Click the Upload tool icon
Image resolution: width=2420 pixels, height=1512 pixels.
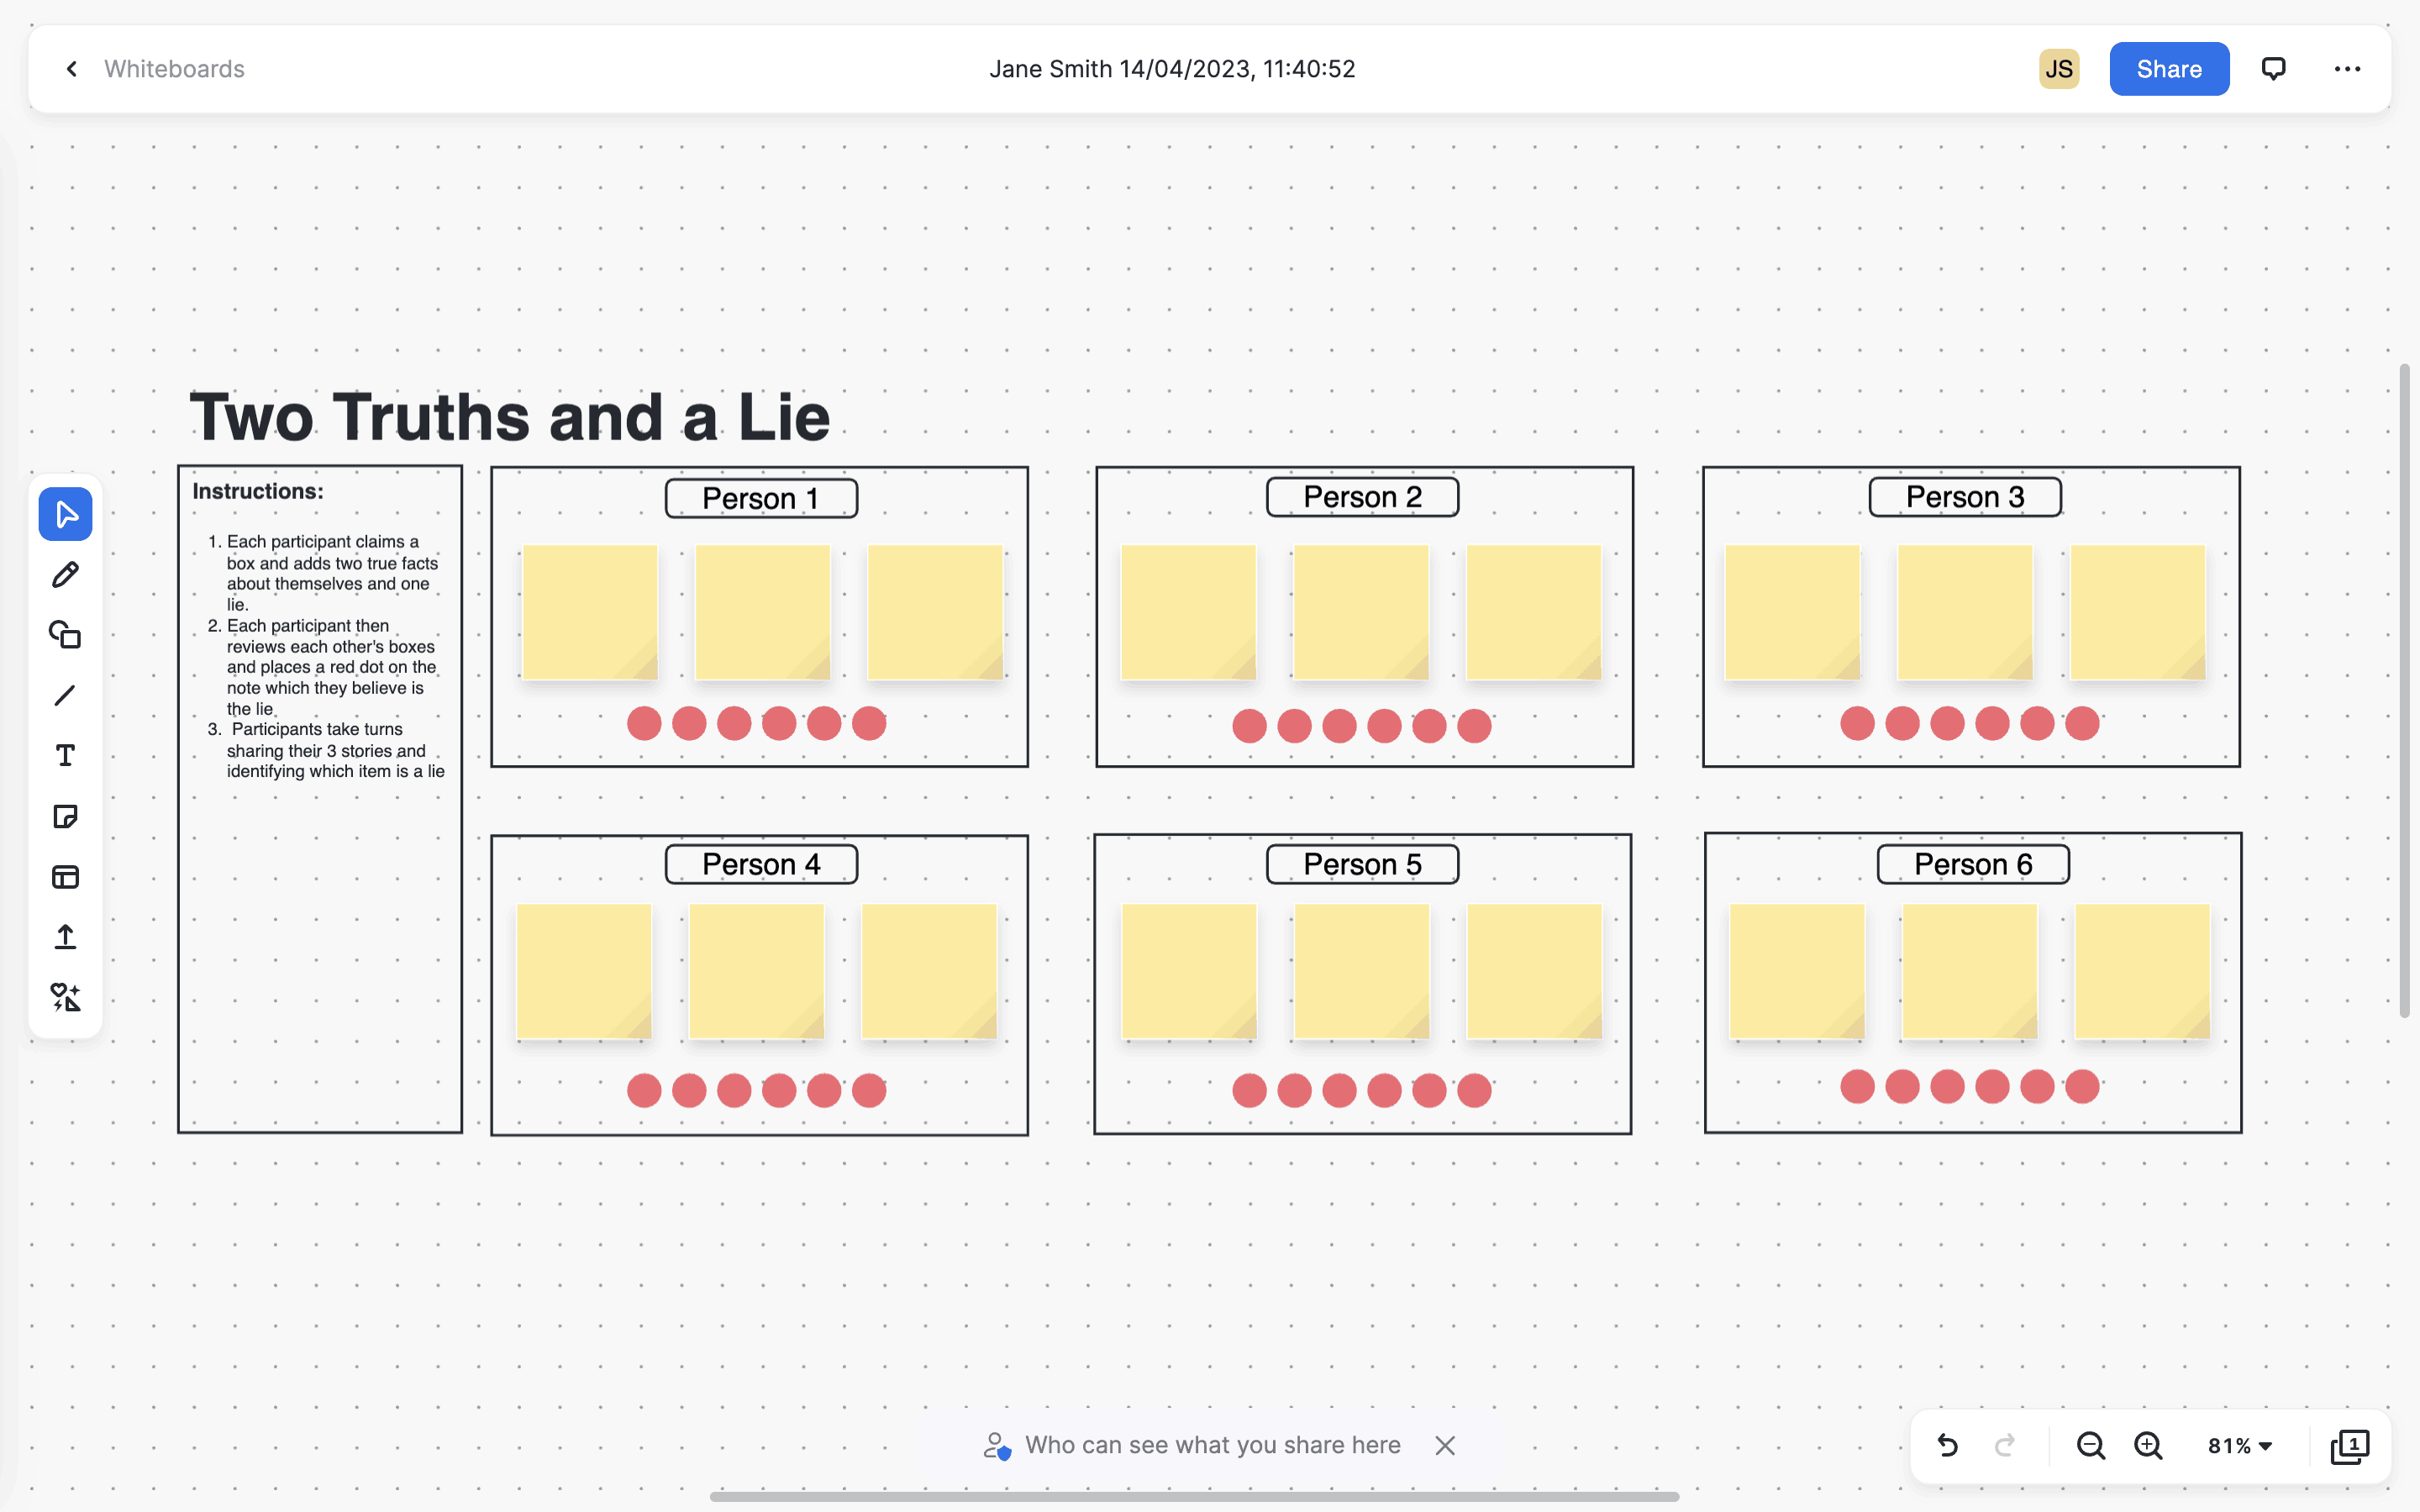[65, 937]
